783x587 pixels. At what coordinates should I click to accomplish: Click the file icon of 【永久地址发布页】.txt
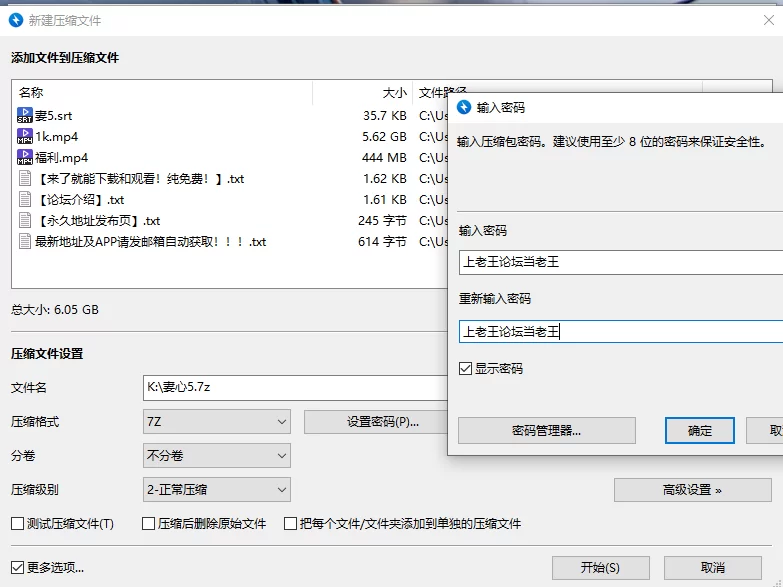[24, 220]
